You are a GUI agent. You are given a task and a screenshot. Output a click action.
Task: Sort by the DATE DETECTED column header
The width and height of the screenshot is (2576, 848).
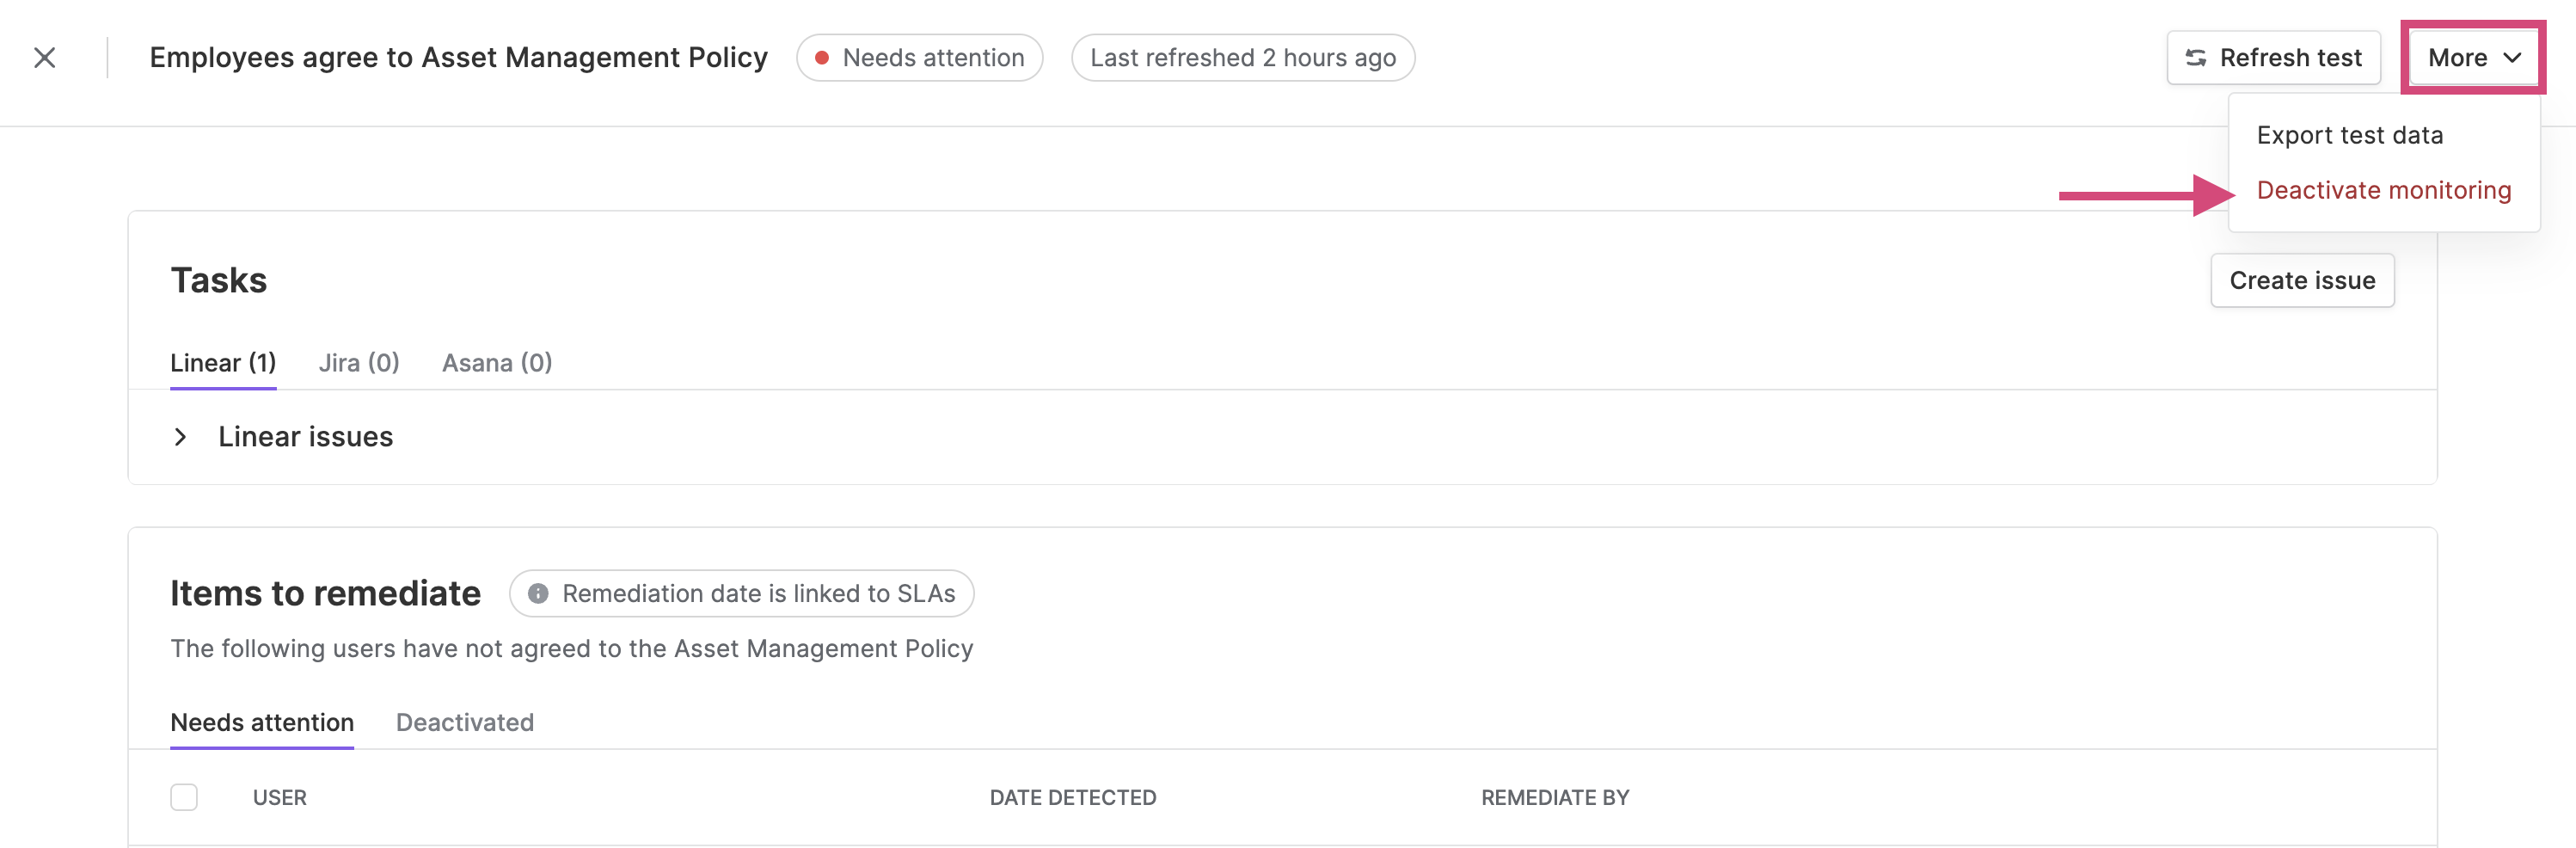(1073, 797)
